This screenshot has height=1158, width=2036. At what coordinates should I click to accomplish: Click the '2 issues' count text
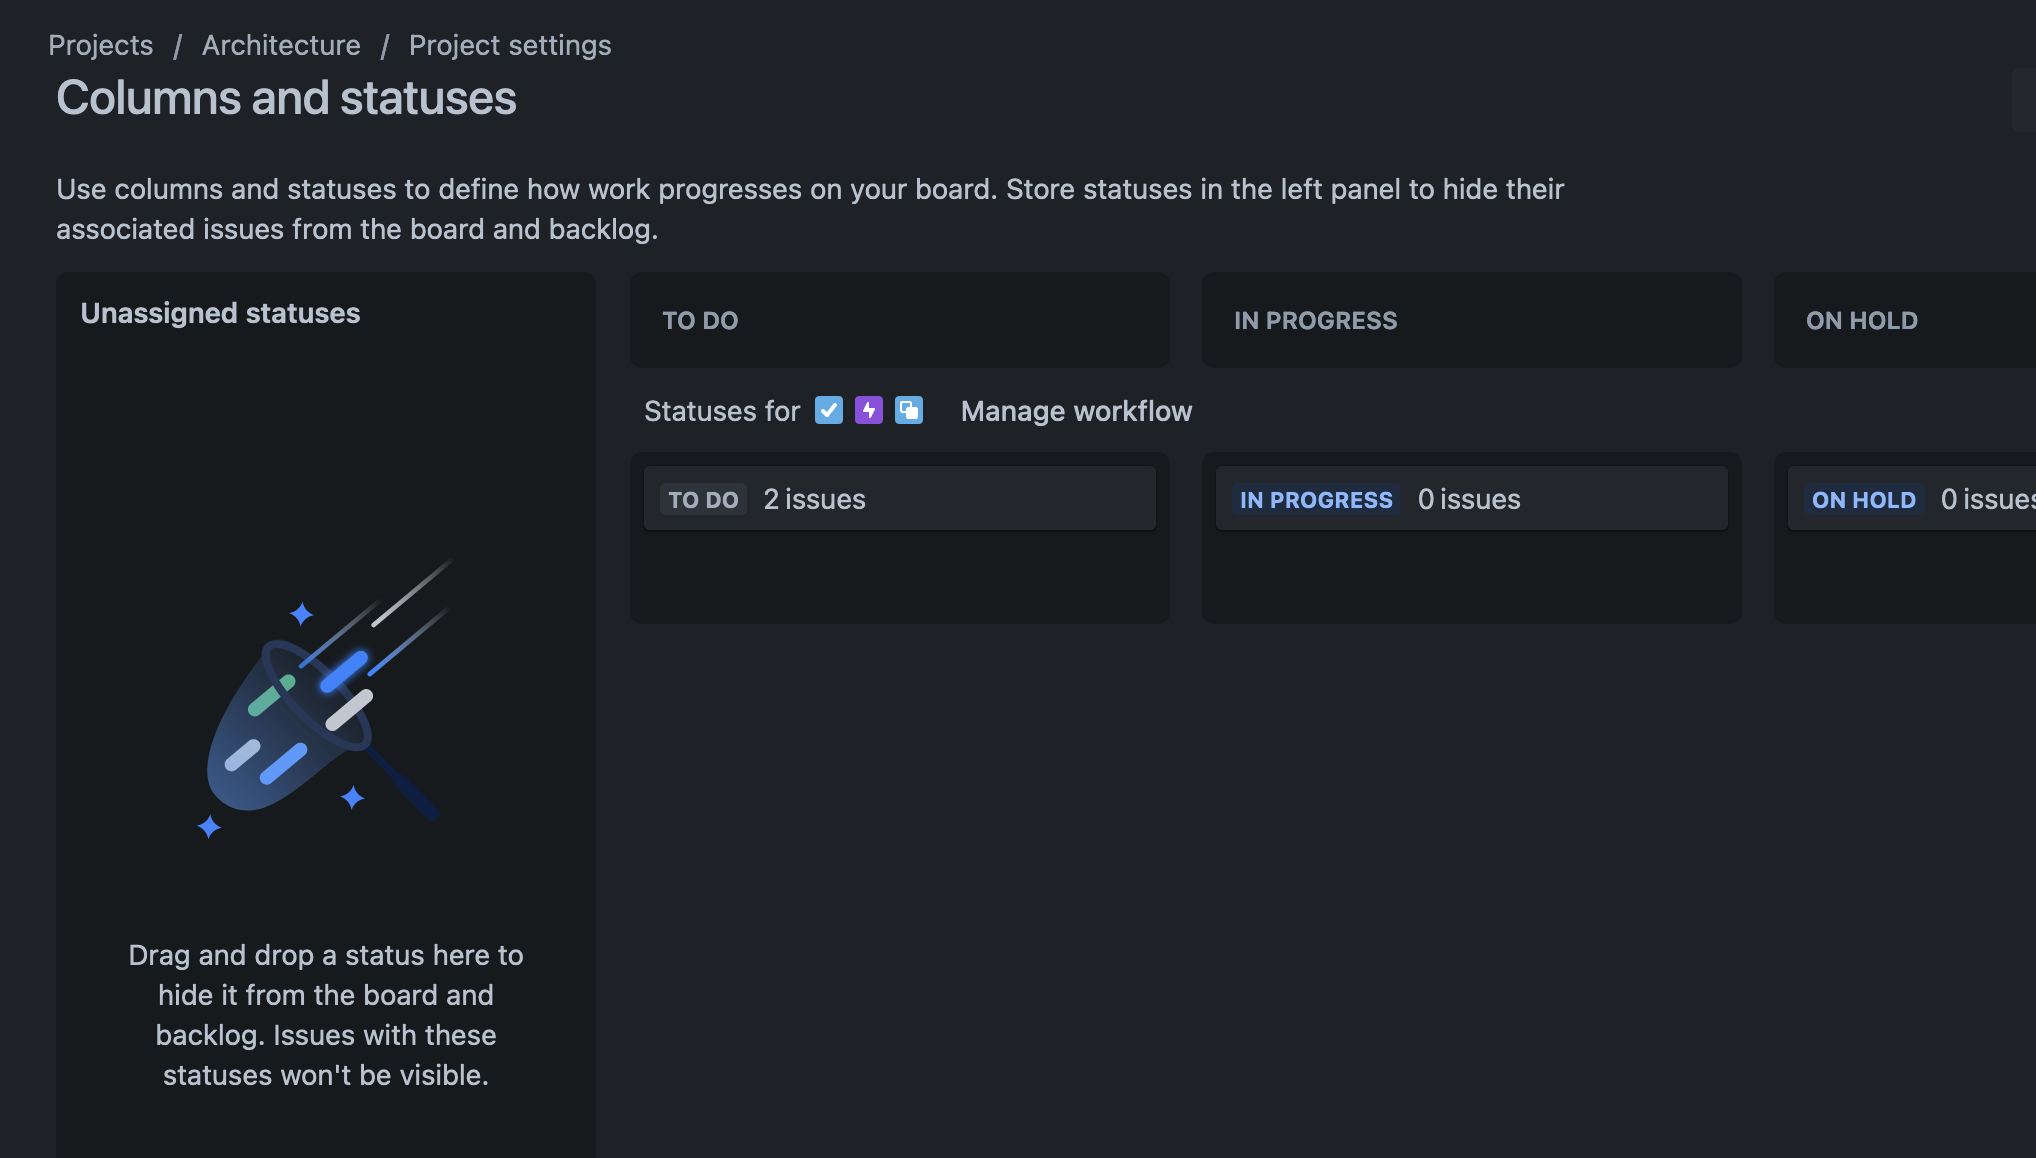[815, 499]
